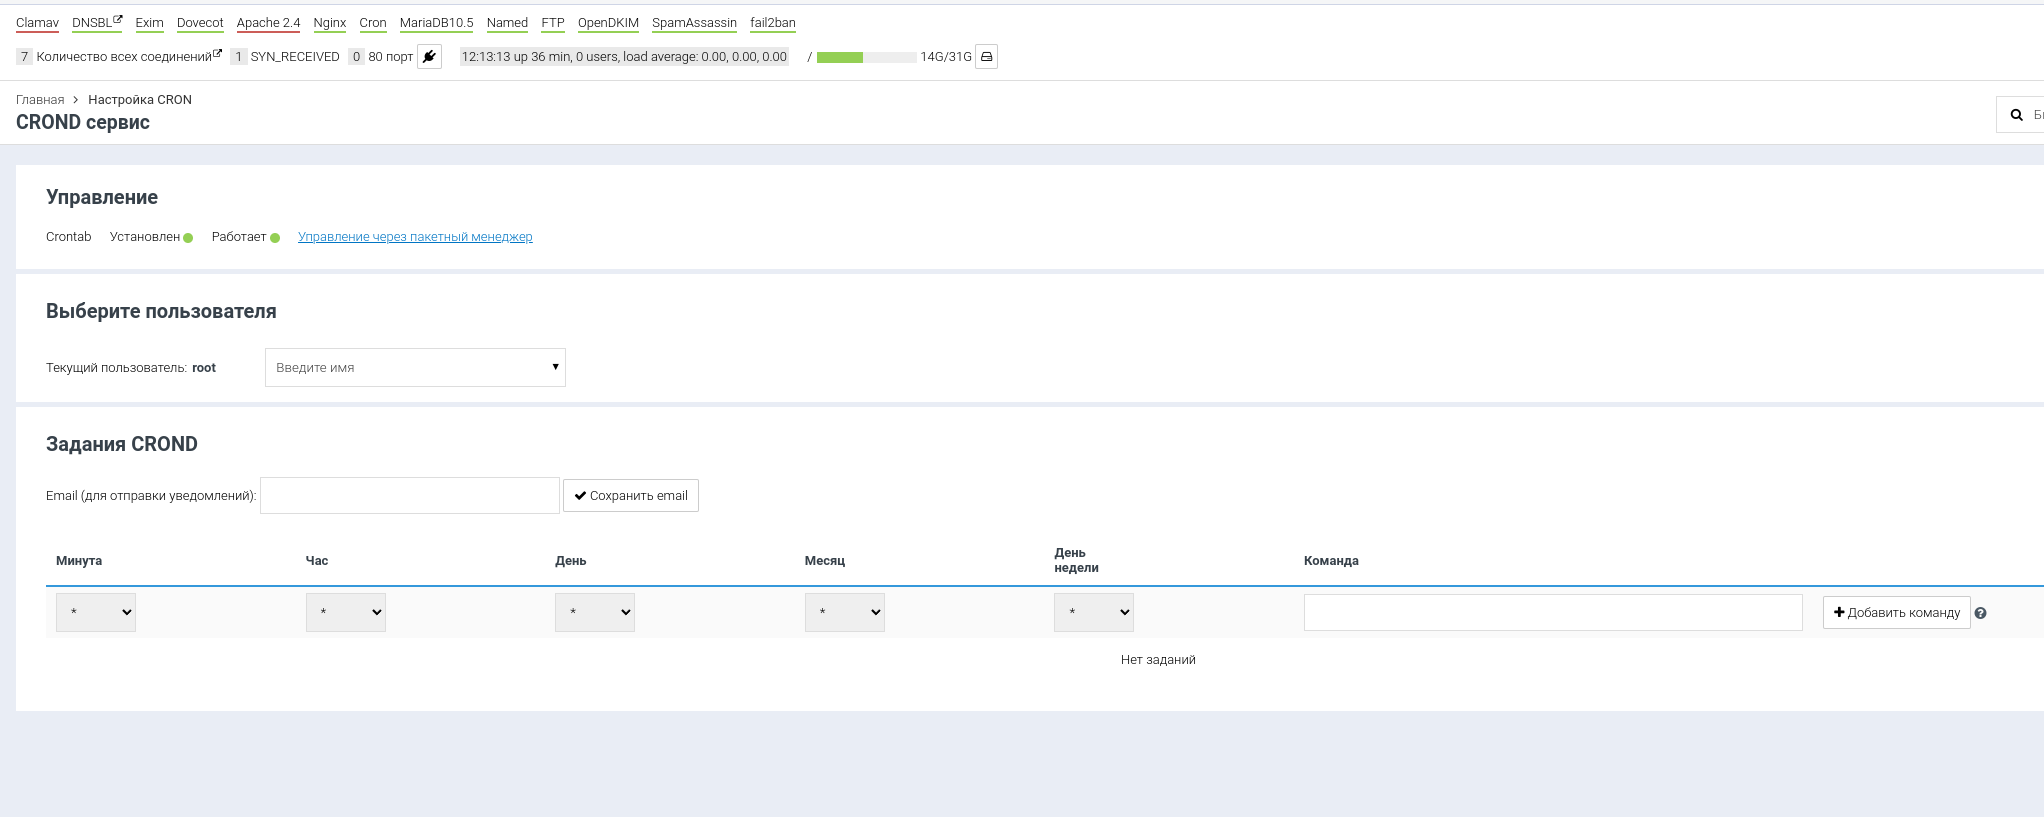Open Управление через пакетный менеджер link
The height and width of the screenshot is (817, 2044).
click(415, 237)
